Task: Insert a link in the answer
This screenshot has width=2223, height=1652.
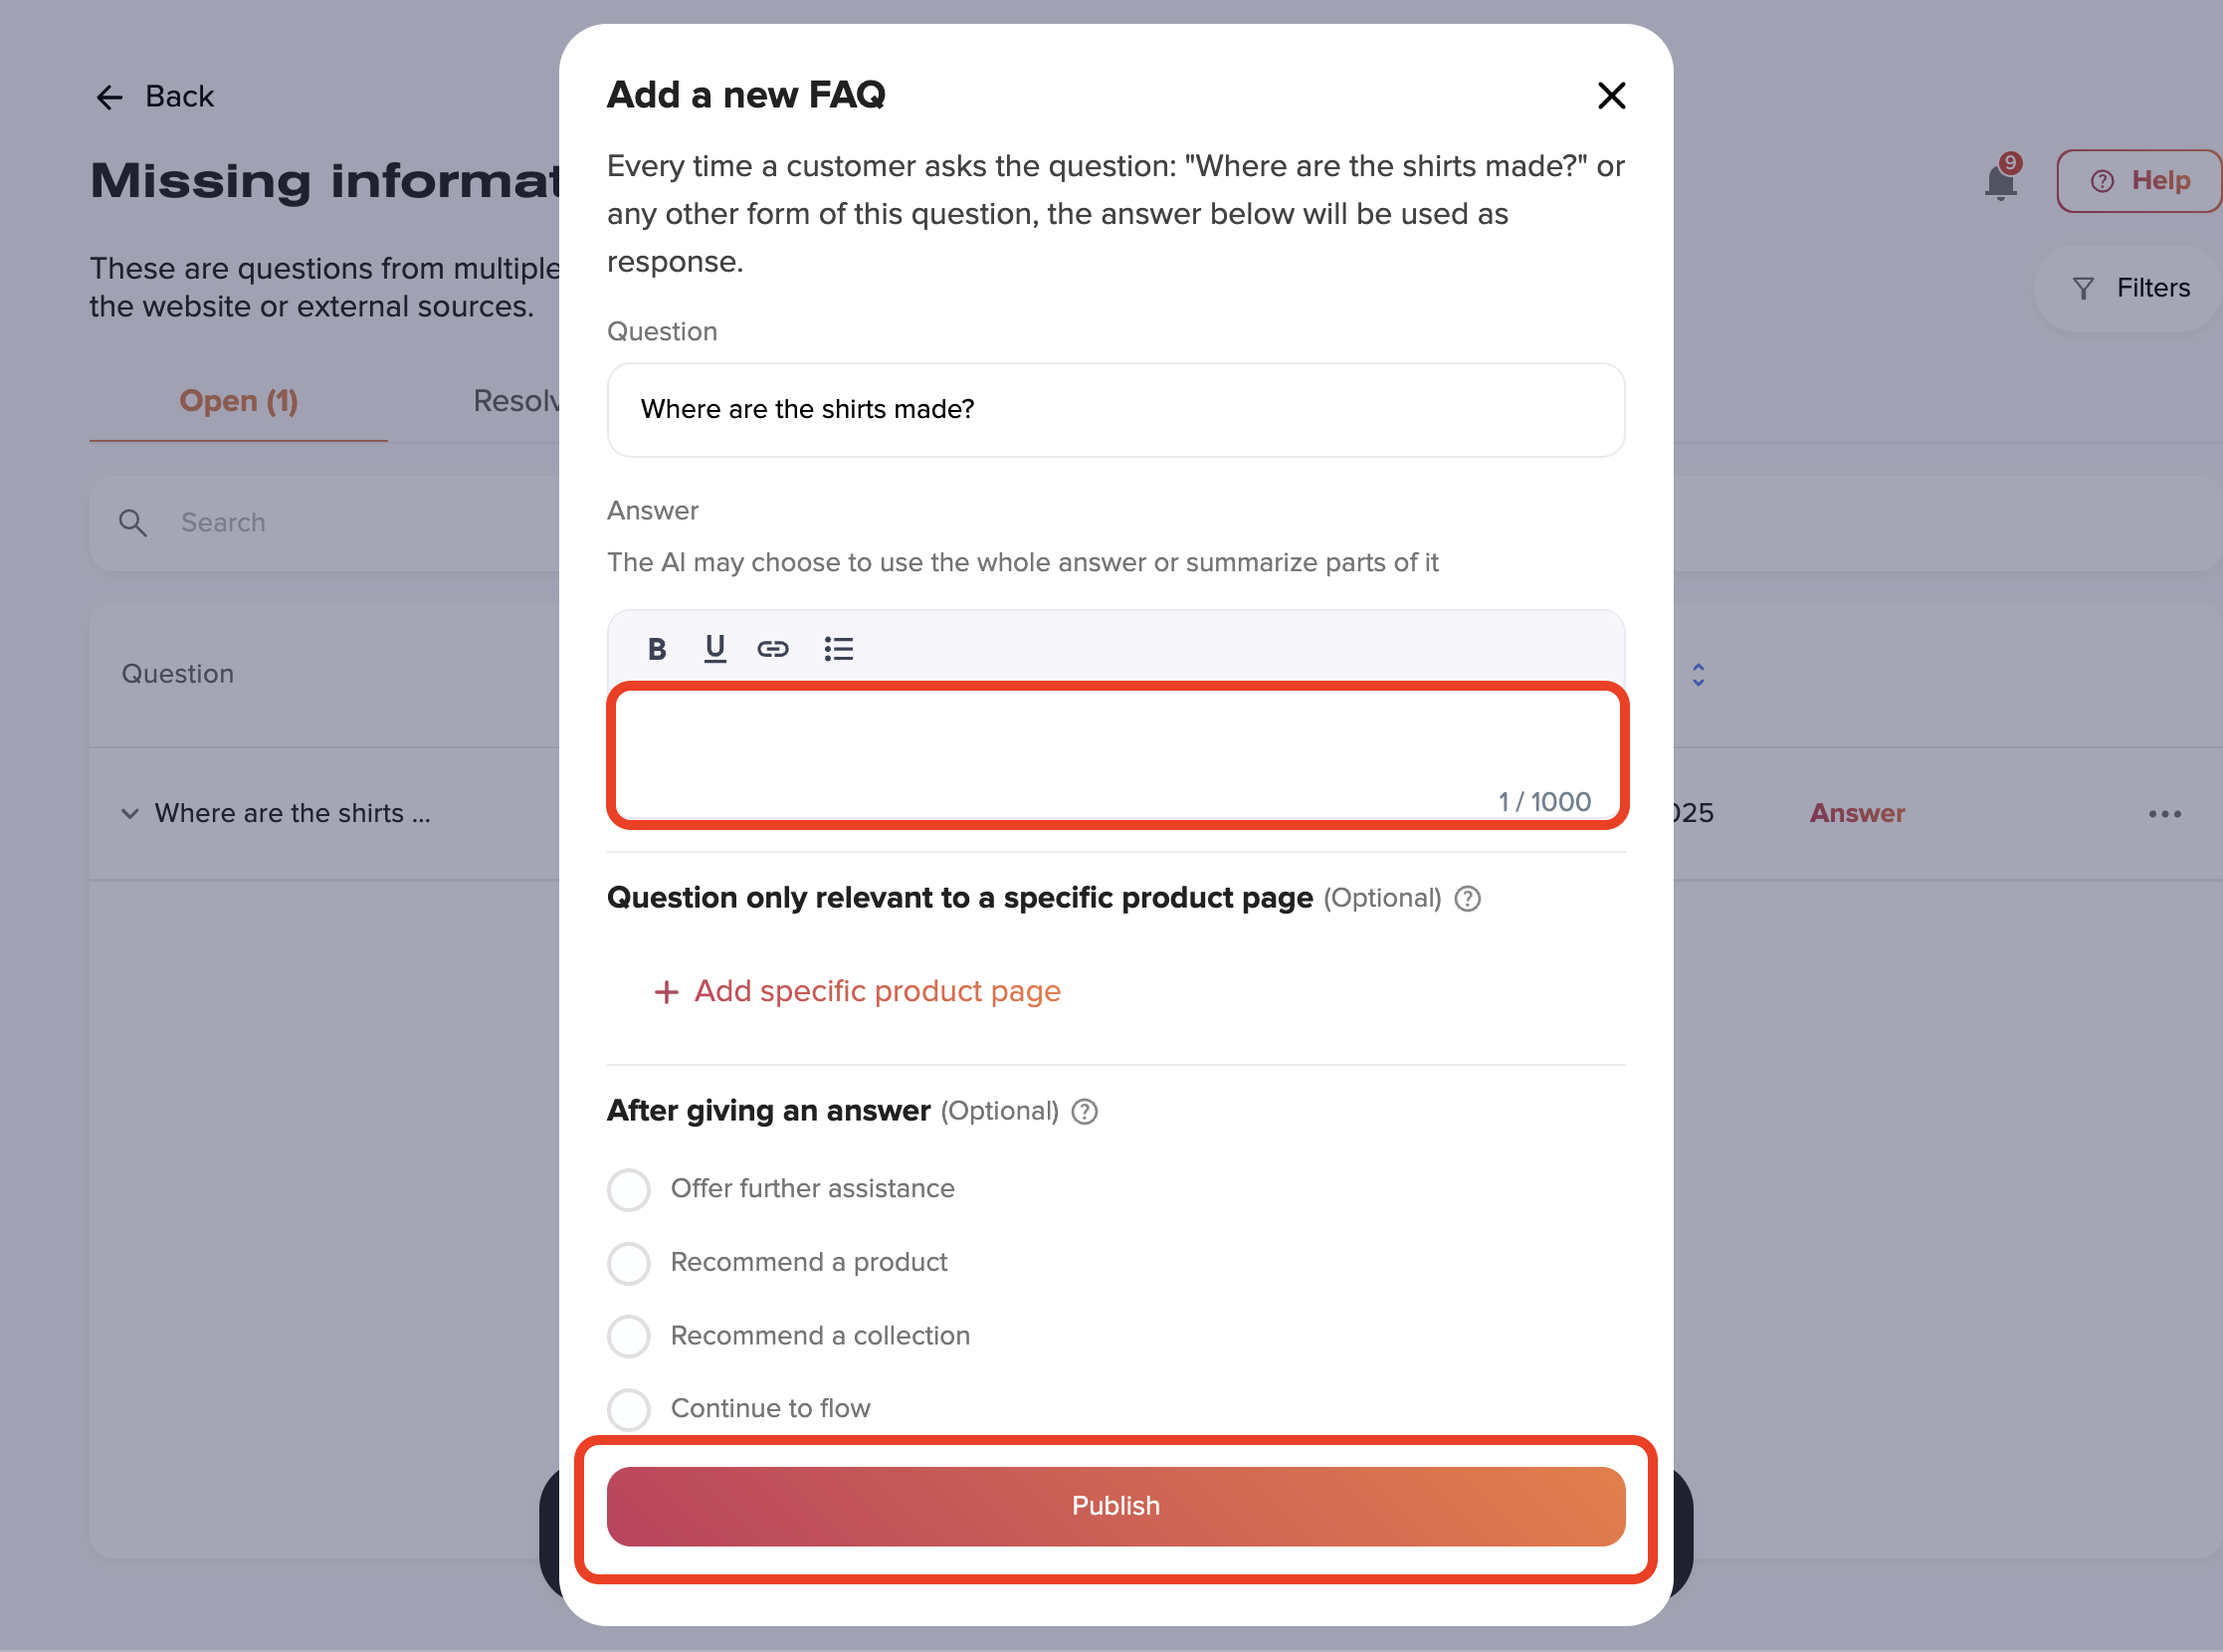Action: click(772, 649)
